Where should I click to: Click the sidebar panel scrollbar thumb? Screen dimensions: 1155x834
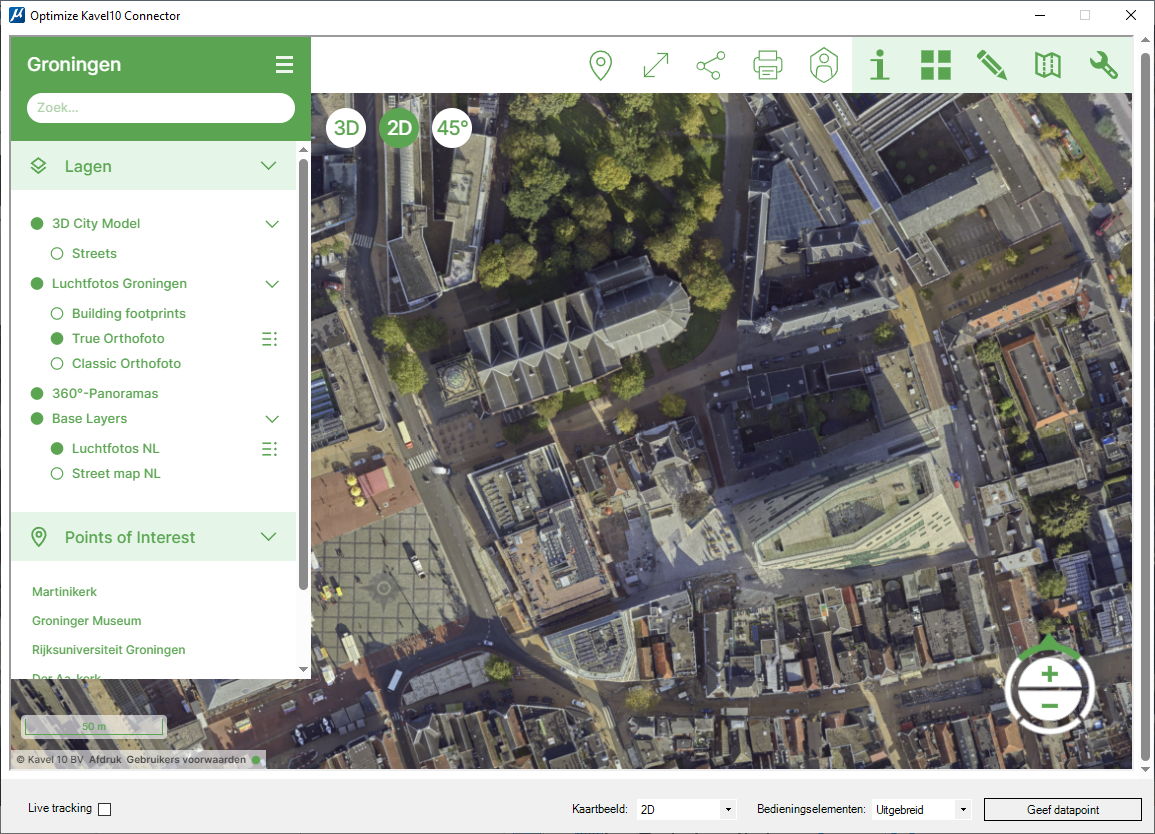point(303,374)
